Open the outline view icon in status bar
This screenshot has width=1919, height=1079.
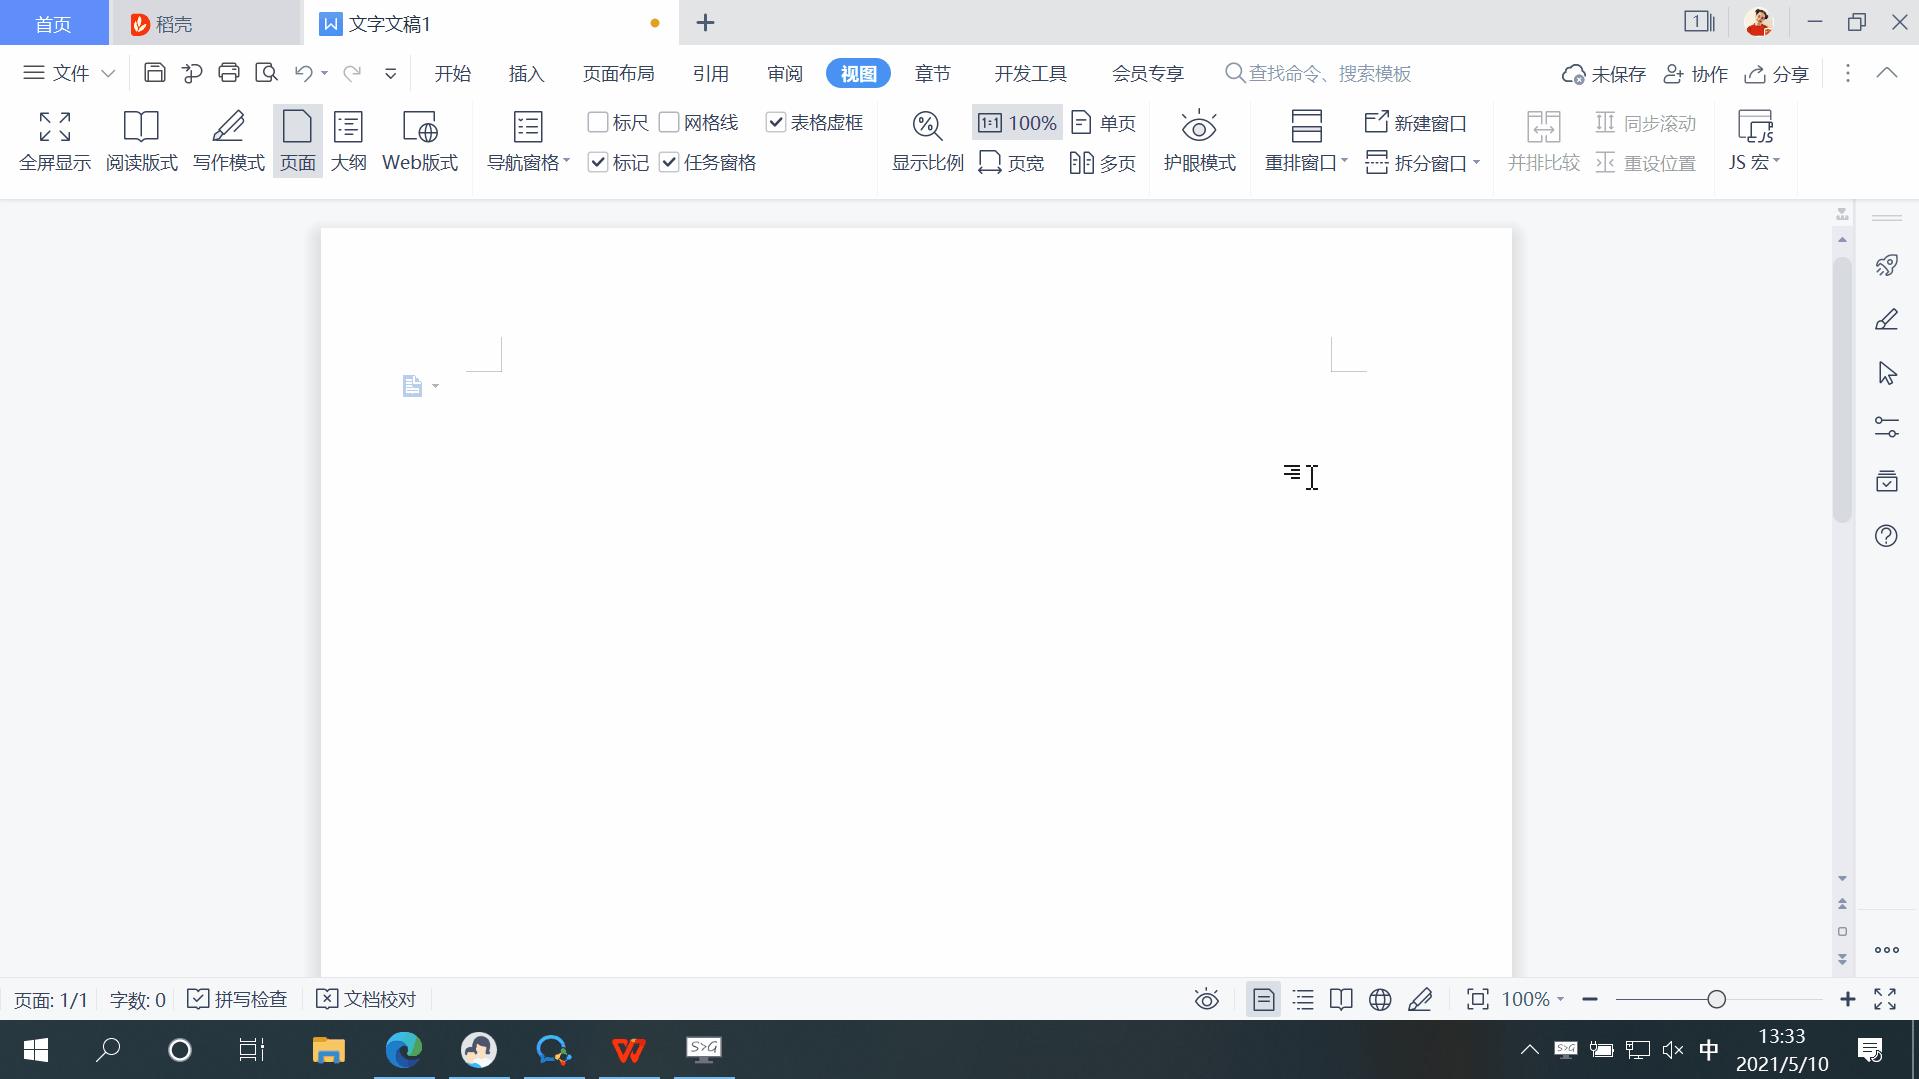(1302, 998)
